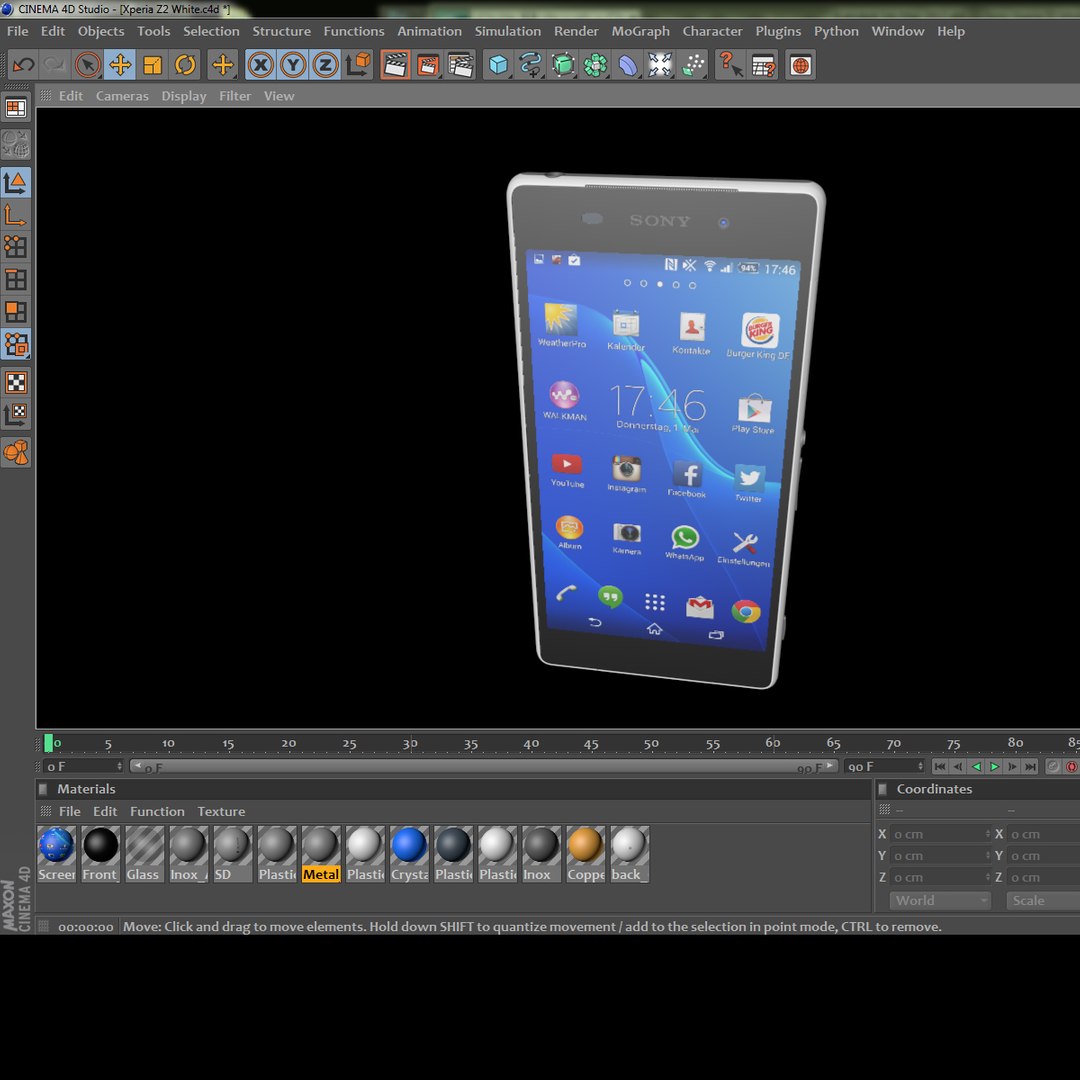Screen dimensions: 1080x1080
Task: Go to end of animation
Action: 1030,766
